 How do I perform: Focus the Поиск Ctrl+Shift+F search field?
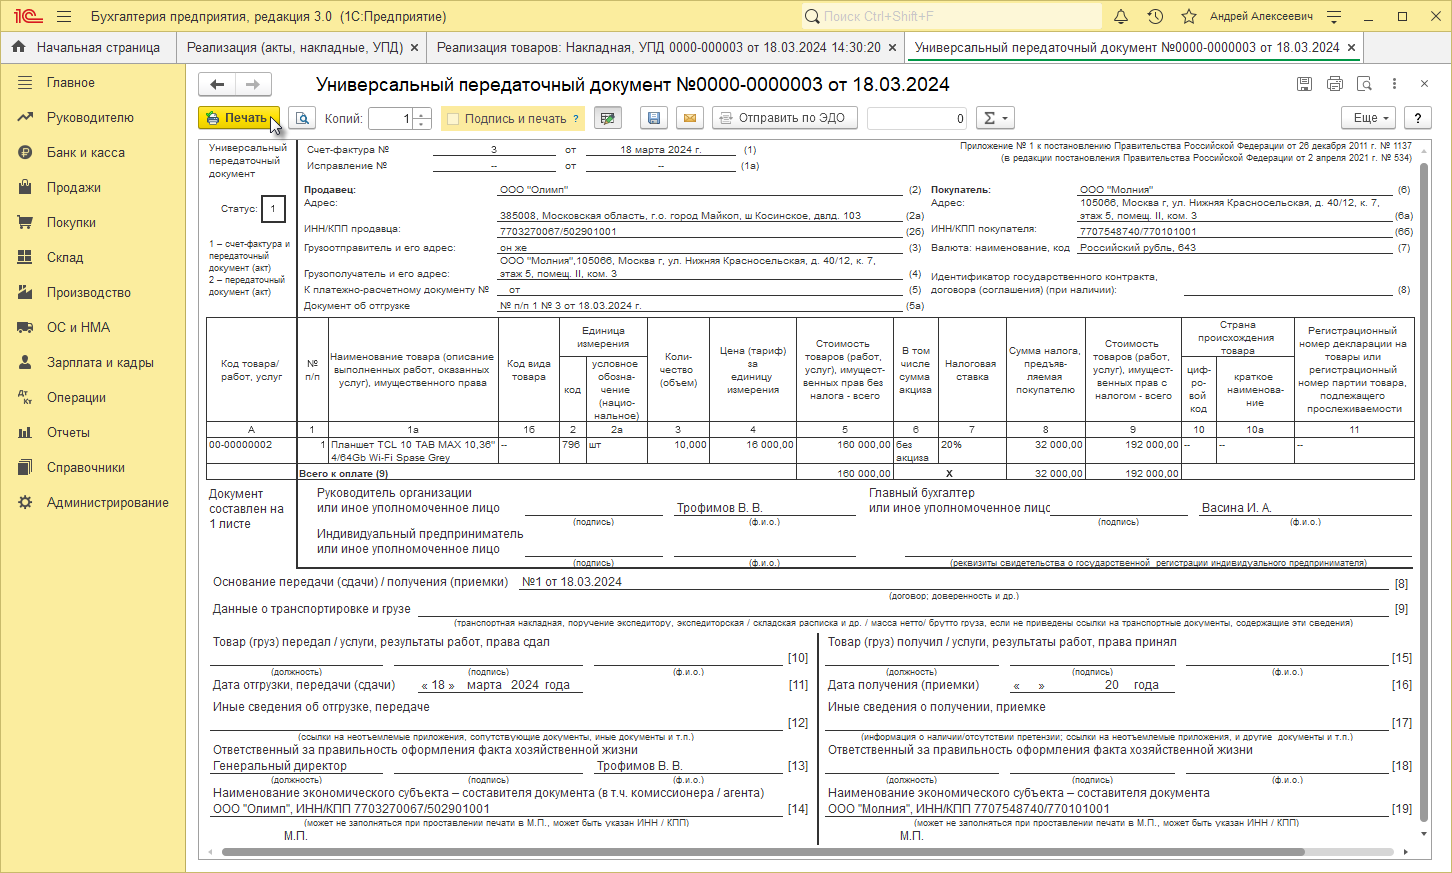950,17
